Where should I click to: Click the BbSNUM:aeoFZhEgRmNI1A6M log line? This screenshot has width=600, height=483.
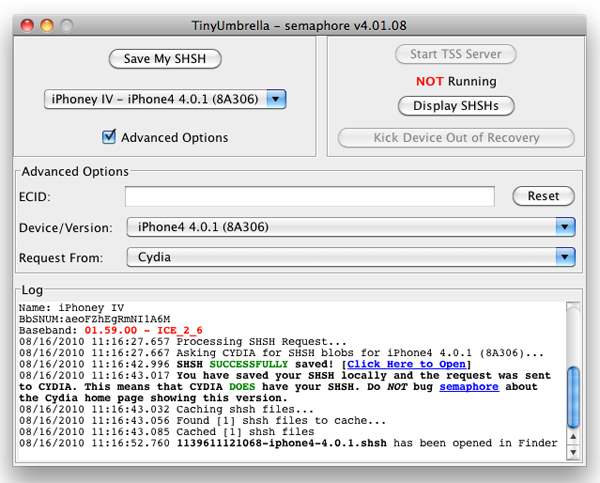coord(95,319)
